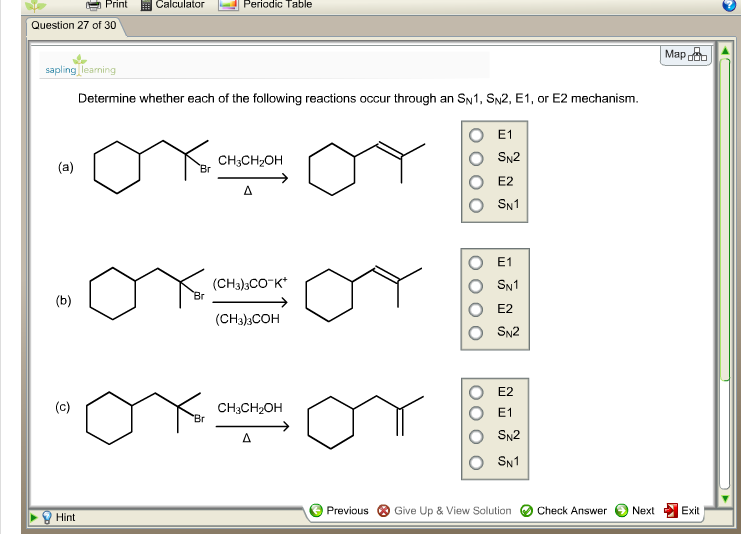Click the alkene product in reaction (c)
Screen dimensions: 747x534
(365, 422)
